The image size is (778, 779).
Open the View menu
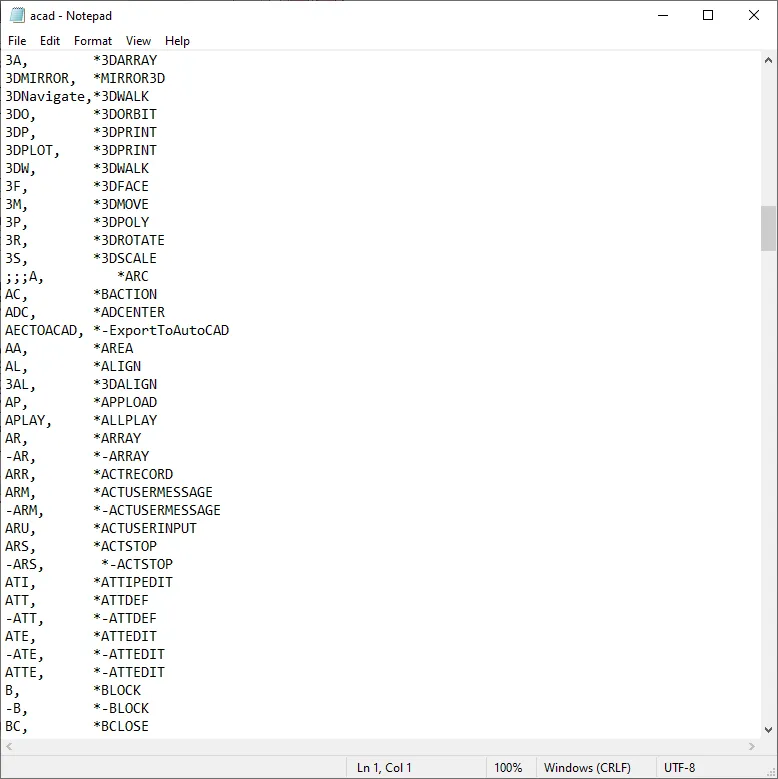[x=138, y=41]
